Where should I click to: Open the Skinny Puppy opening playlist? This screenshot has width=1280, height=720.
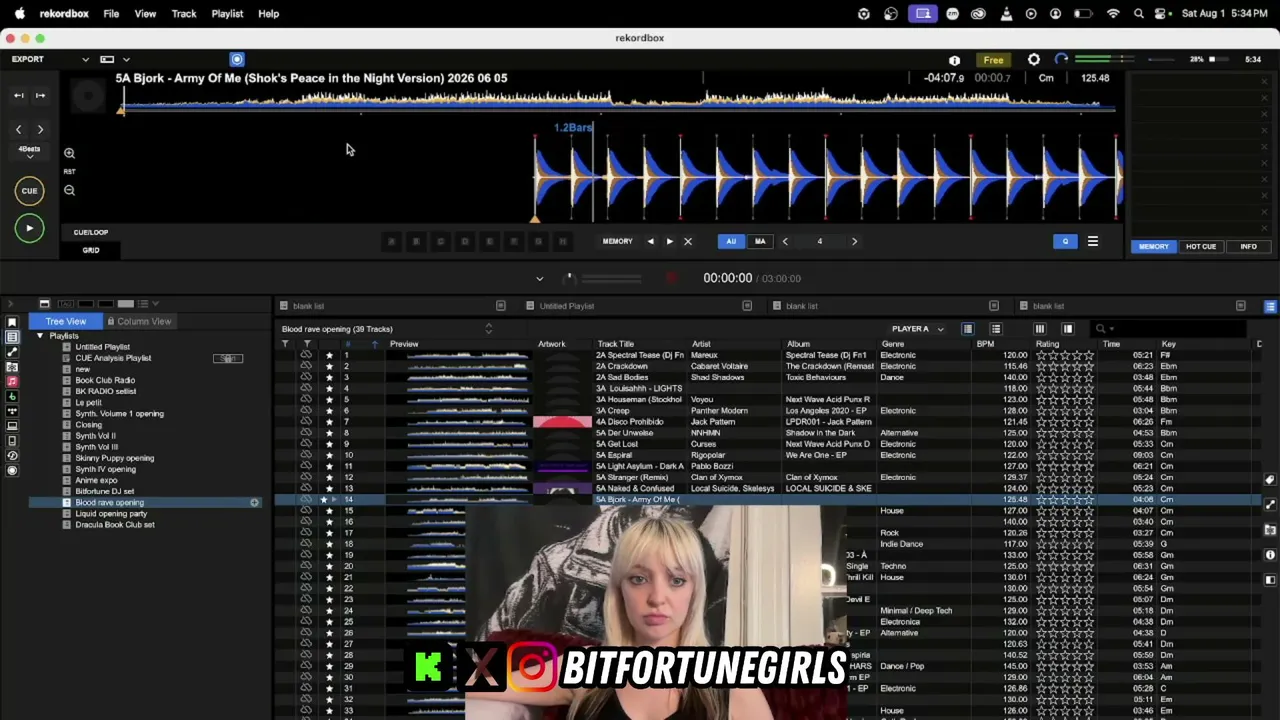[115, 458]
